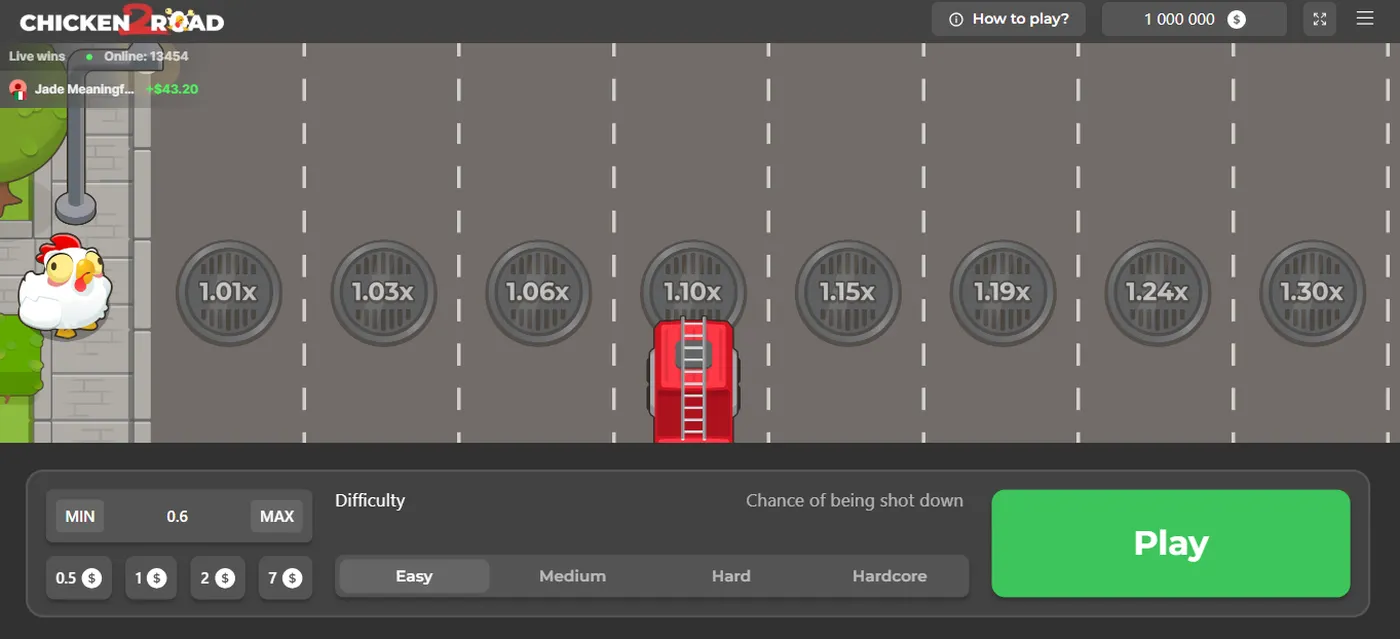Image resolution: width=1400 pixels, height=639 pixels.
Task: Click the 1.30x manhole multiplier
Action: [x=1311, y=293]
